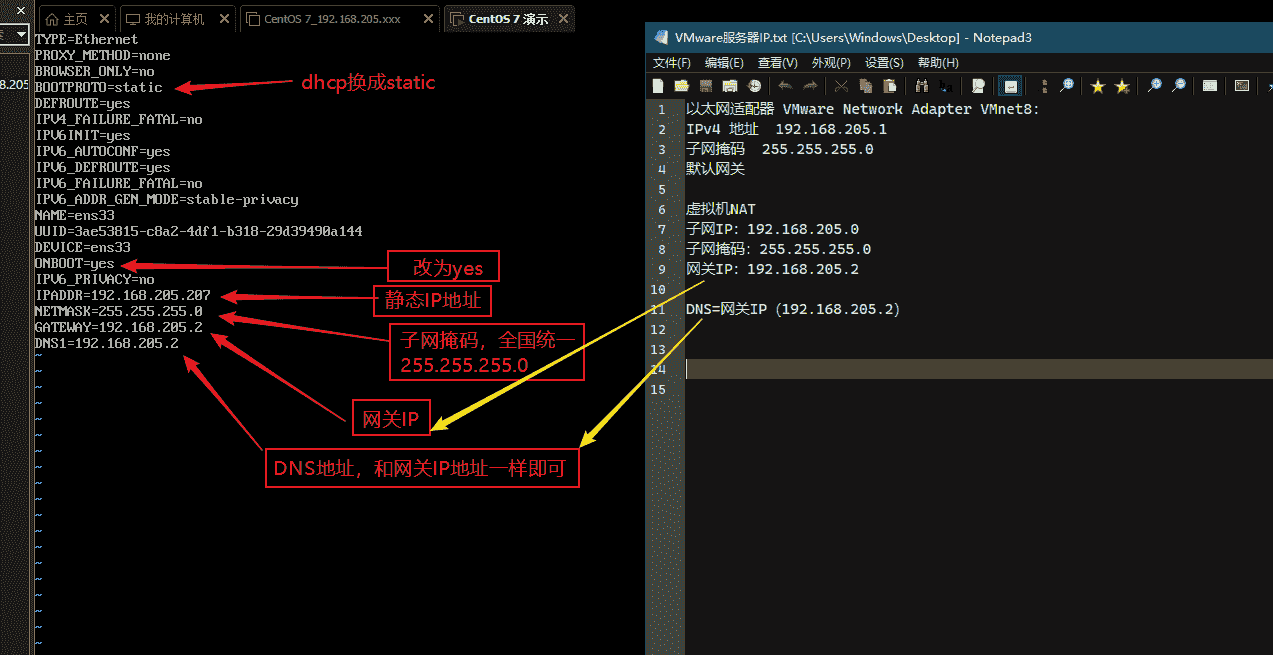Open the dropdown arrow left of the VMware tabs
1273x655 pixels.
coord(21,34)
